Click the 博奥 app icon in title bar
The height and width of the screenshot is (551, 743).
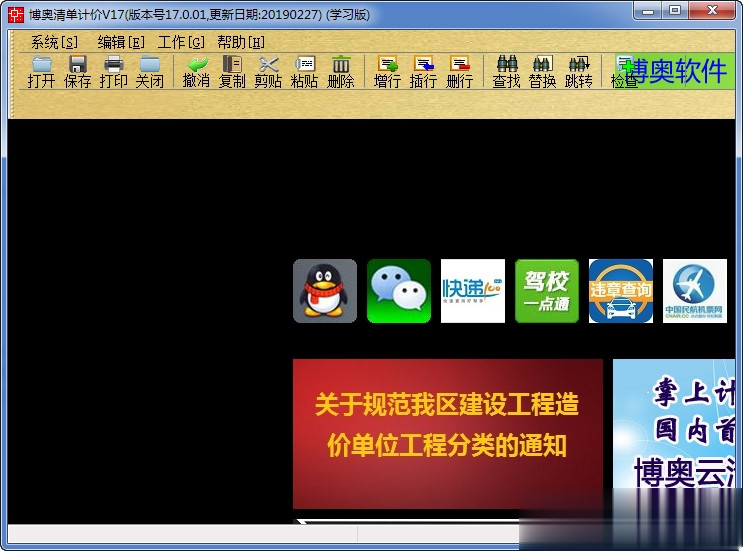[16, 14]
